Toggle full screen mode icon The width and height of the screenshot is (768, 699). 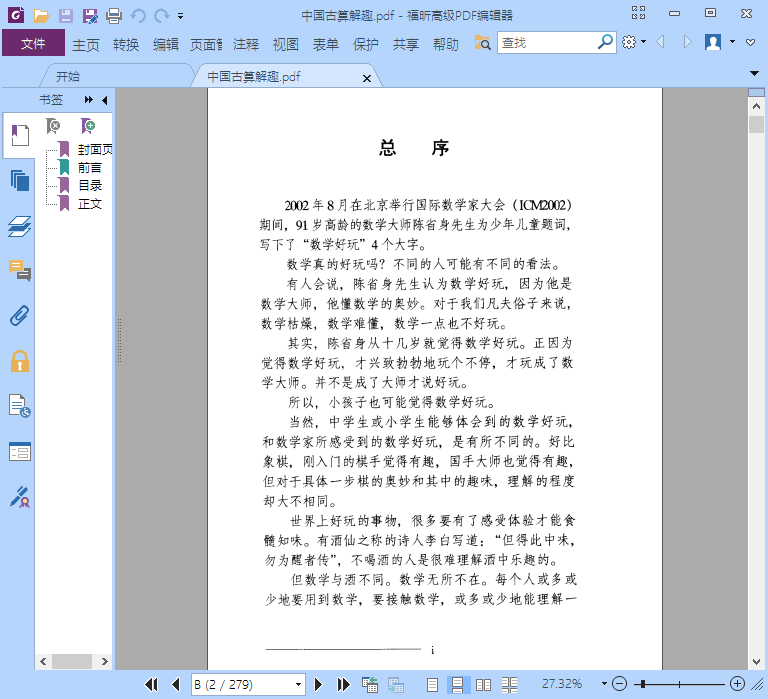point(638,13)
